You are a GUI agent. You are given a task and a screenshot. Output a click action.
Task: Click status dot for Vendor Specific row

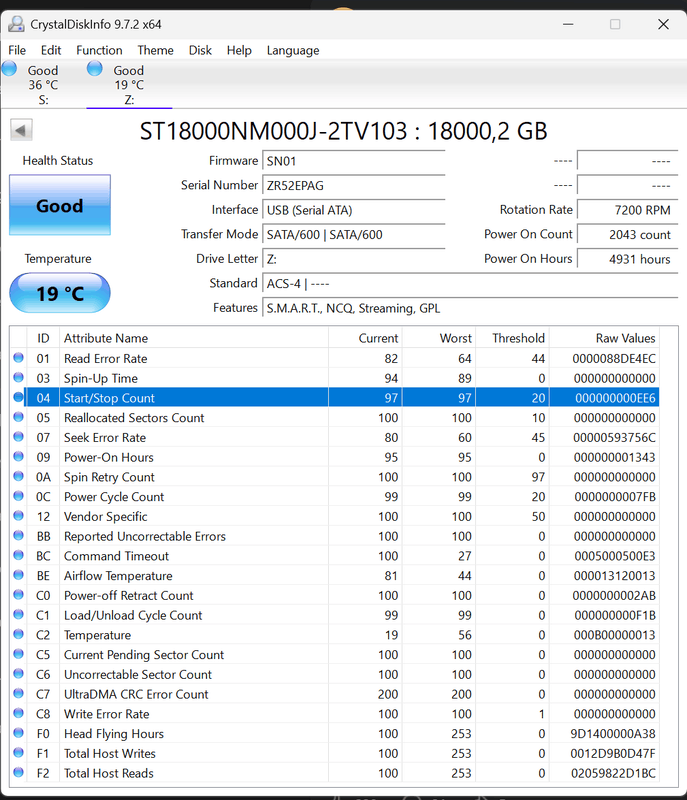tap(18, 515)
